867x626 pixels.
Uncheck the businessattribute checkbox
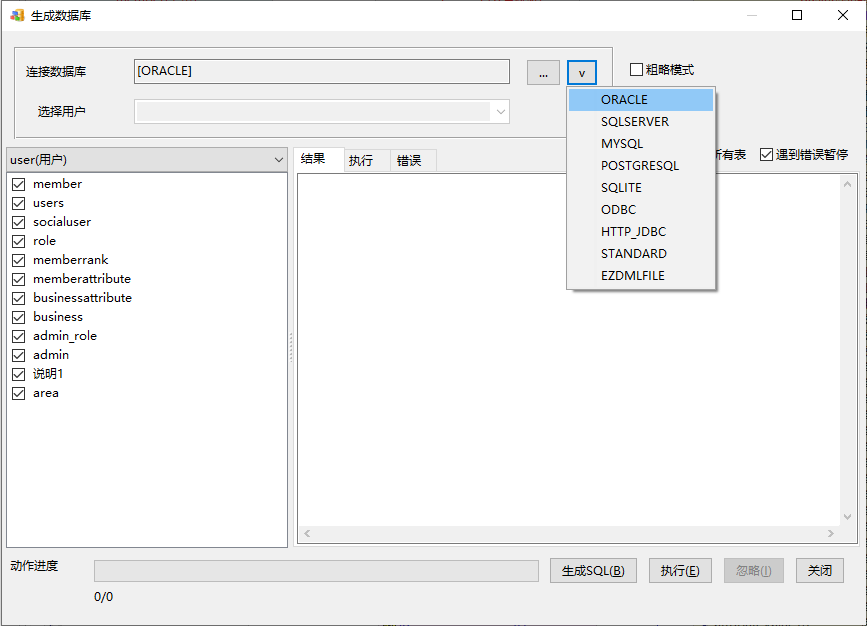click(19, 298)
